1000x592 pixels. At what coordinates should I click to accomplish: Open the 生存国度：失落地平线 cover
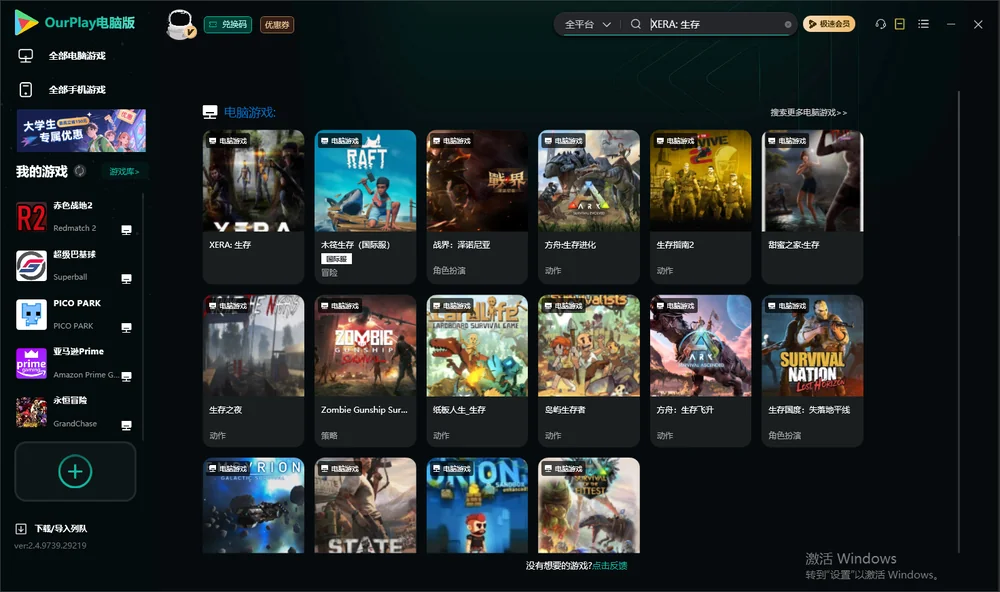pos(812,346)
